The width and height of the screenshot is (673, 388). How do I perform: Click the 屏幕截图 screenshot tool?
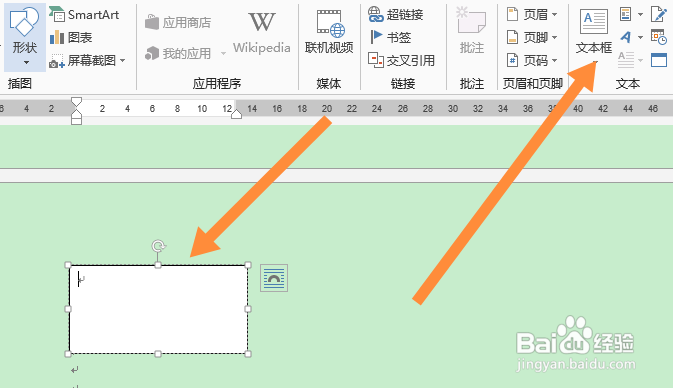coord(82,61)
